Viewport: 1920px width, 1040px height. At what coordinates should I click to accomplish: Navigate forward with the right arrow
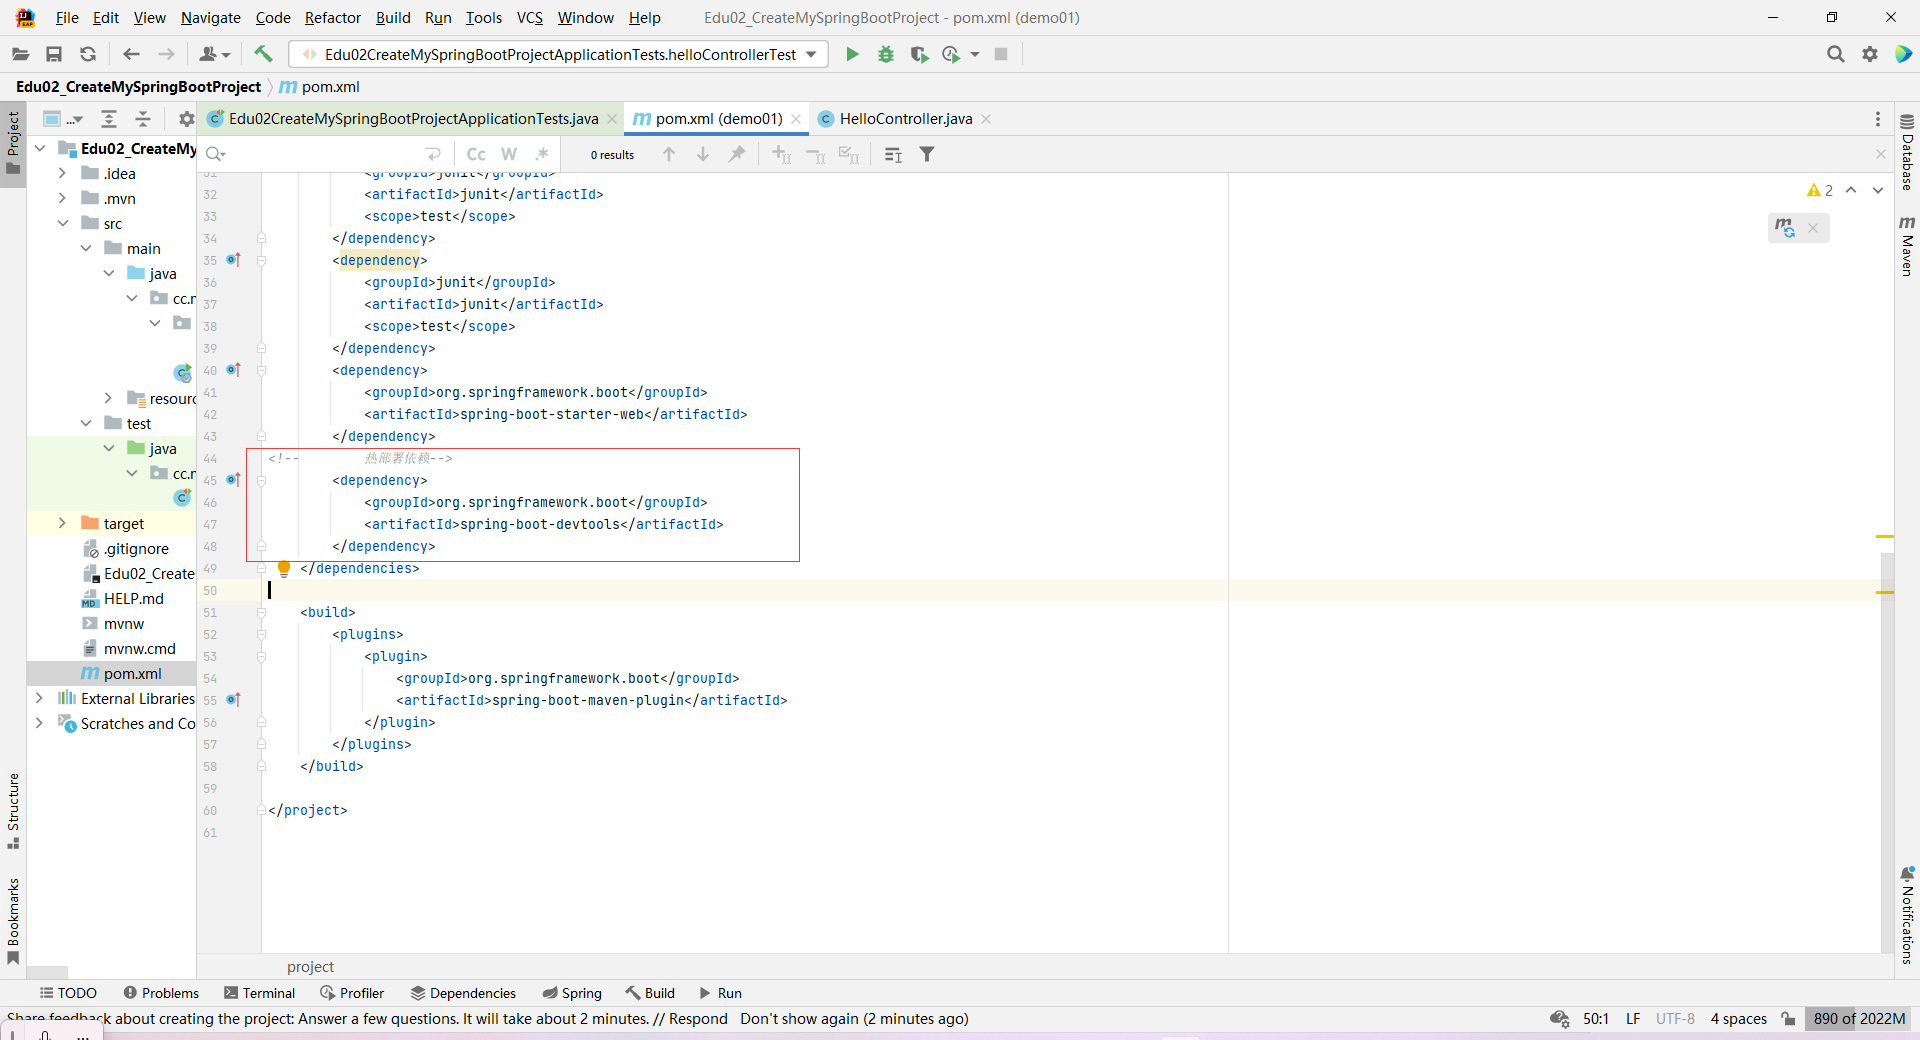(166, 54)
